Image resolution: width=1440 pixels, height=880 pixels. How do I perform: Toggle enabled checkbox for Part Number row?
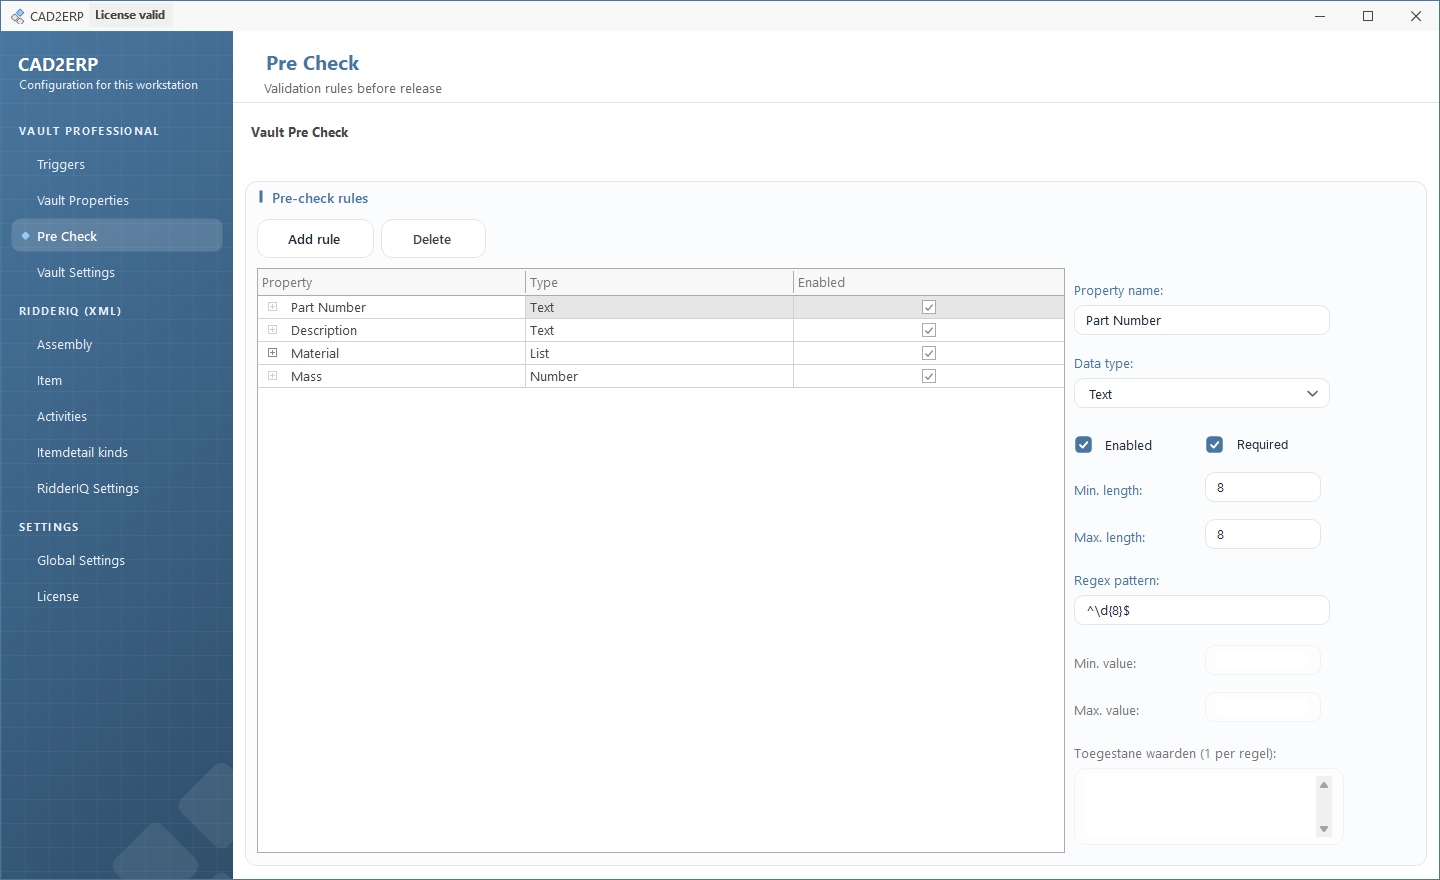(929, 307)
